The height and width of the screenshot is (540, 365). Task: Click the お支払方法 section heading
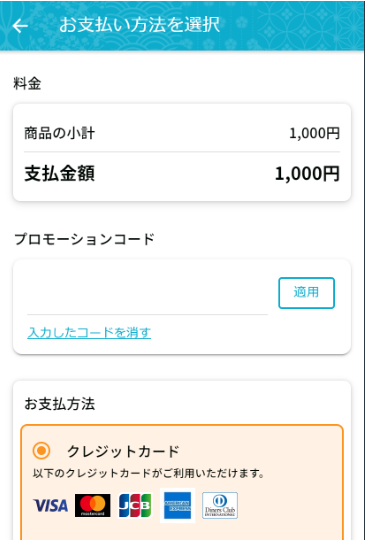click(60, 404)
